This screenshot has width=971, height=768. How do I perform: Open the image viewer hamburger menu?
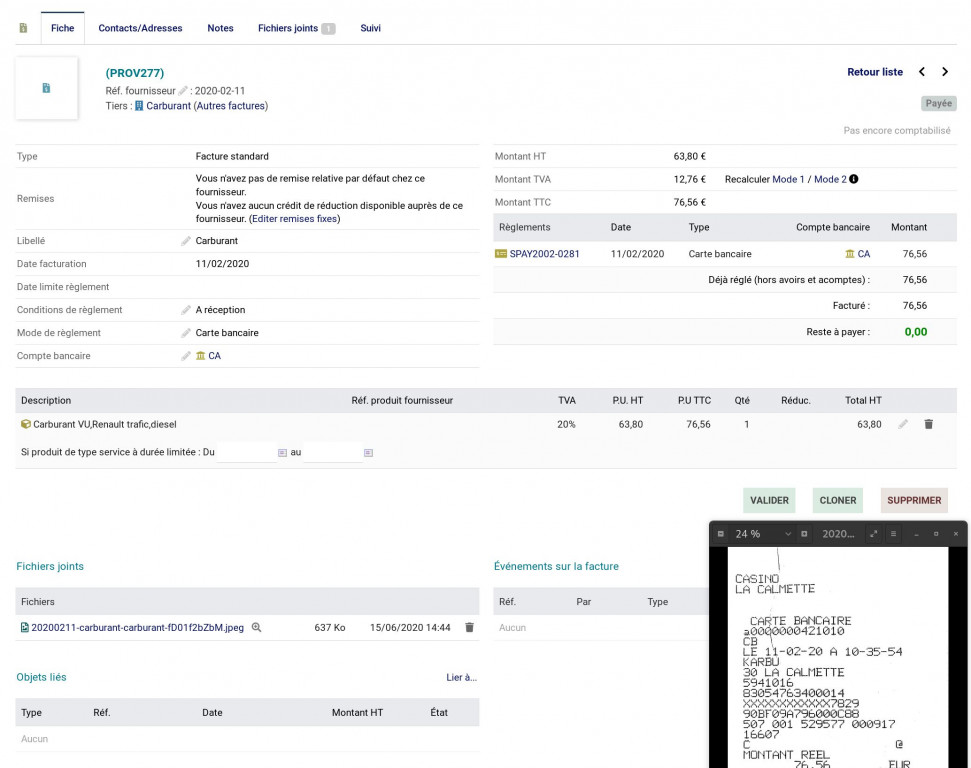pyautogui.click(x=893, y=534)
